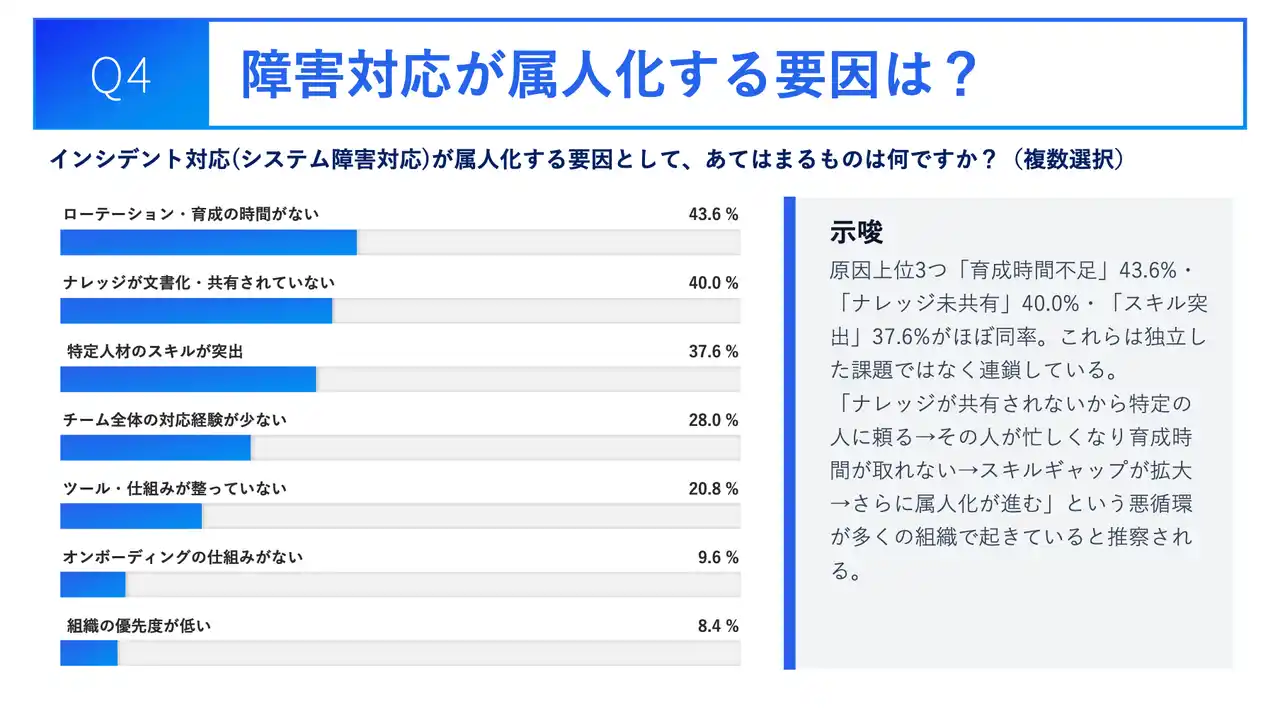This screenshot has height=716, width=1280.
Task: Click the bar under 特定人材のスキルが突出
Action: [x=400, y=380]
